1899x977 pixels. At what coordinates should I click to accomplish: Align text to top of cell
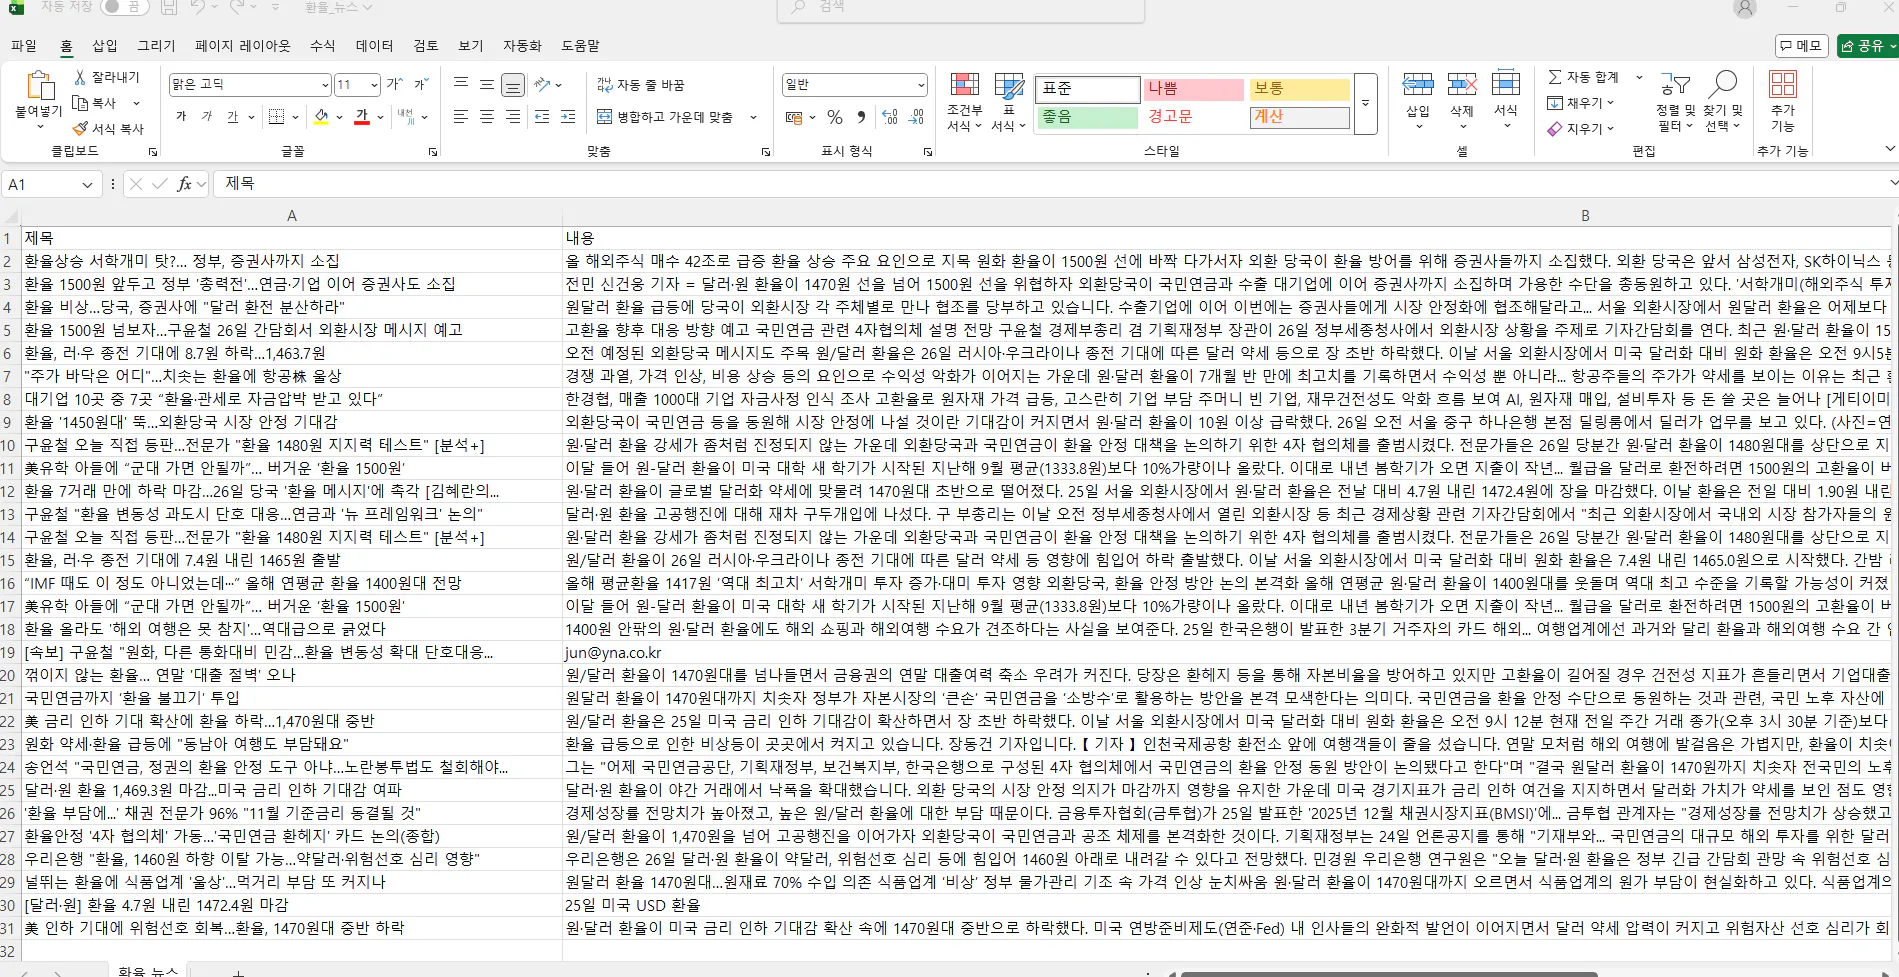[x=461, y=84]
